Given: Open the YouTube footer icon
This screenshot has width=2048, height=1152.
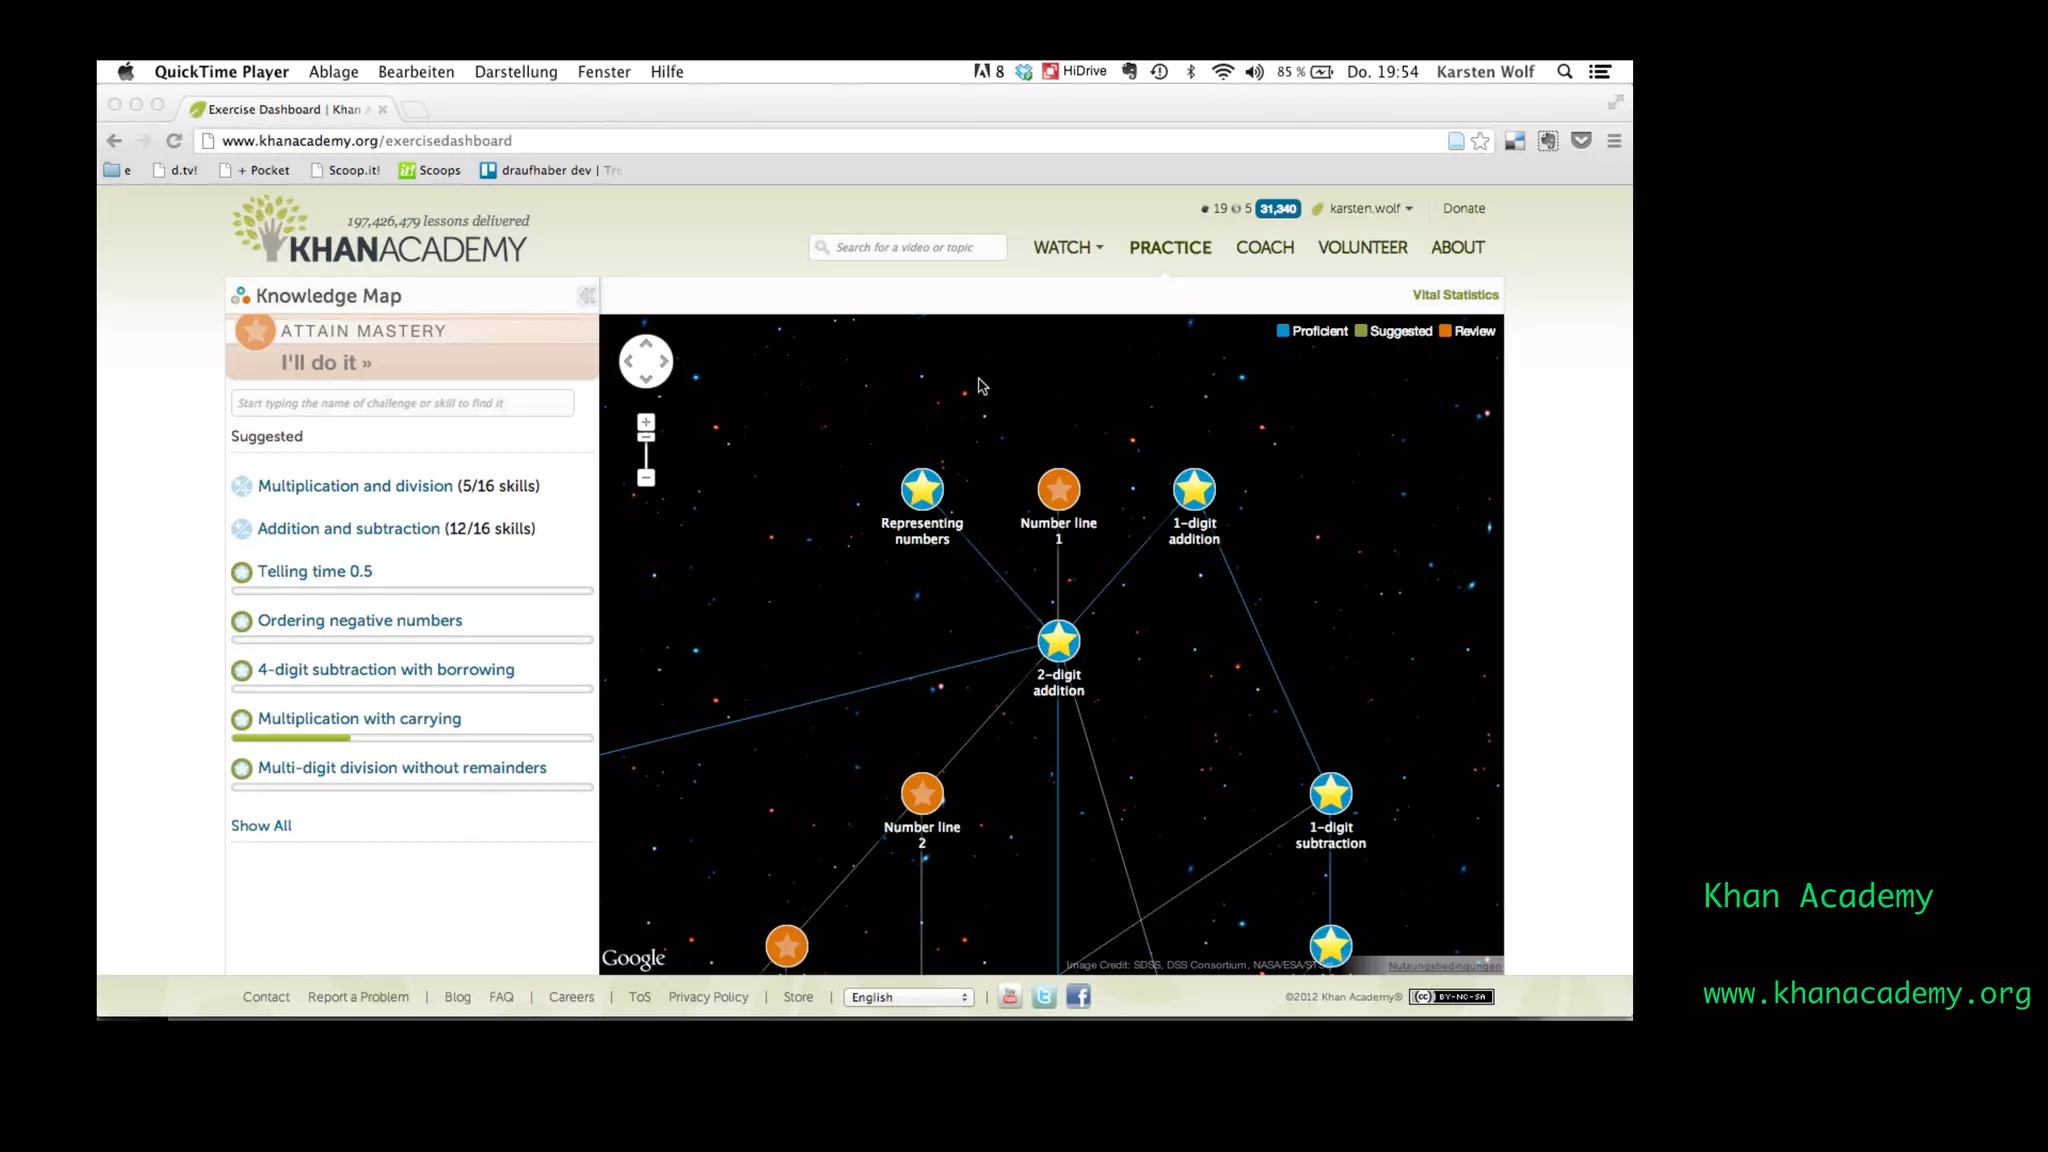Looking at the screenshot, I should [1010, 996].
